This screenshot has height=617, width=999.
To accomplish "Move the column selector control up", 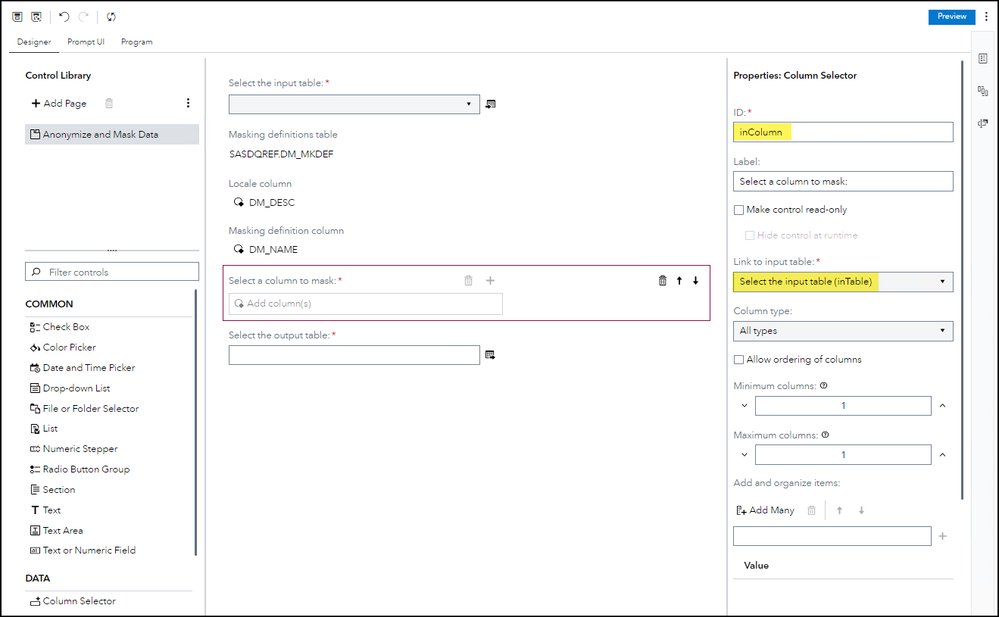I will point(679,281).
